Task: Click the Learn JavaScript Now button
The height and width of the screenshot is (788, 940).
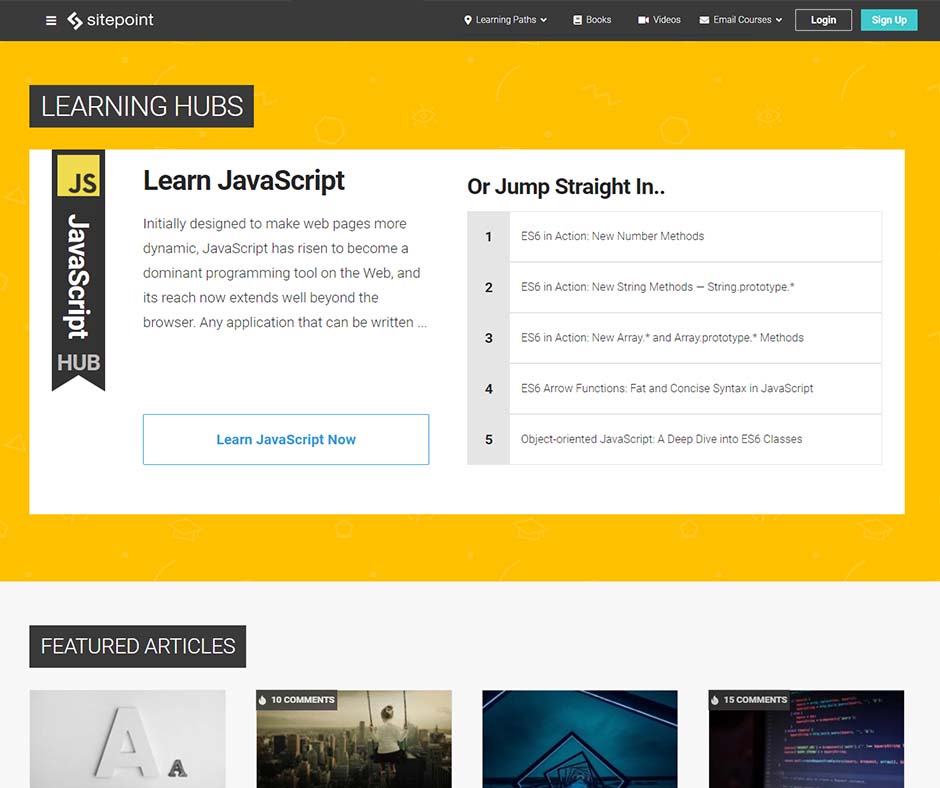Action: point(286,440)
